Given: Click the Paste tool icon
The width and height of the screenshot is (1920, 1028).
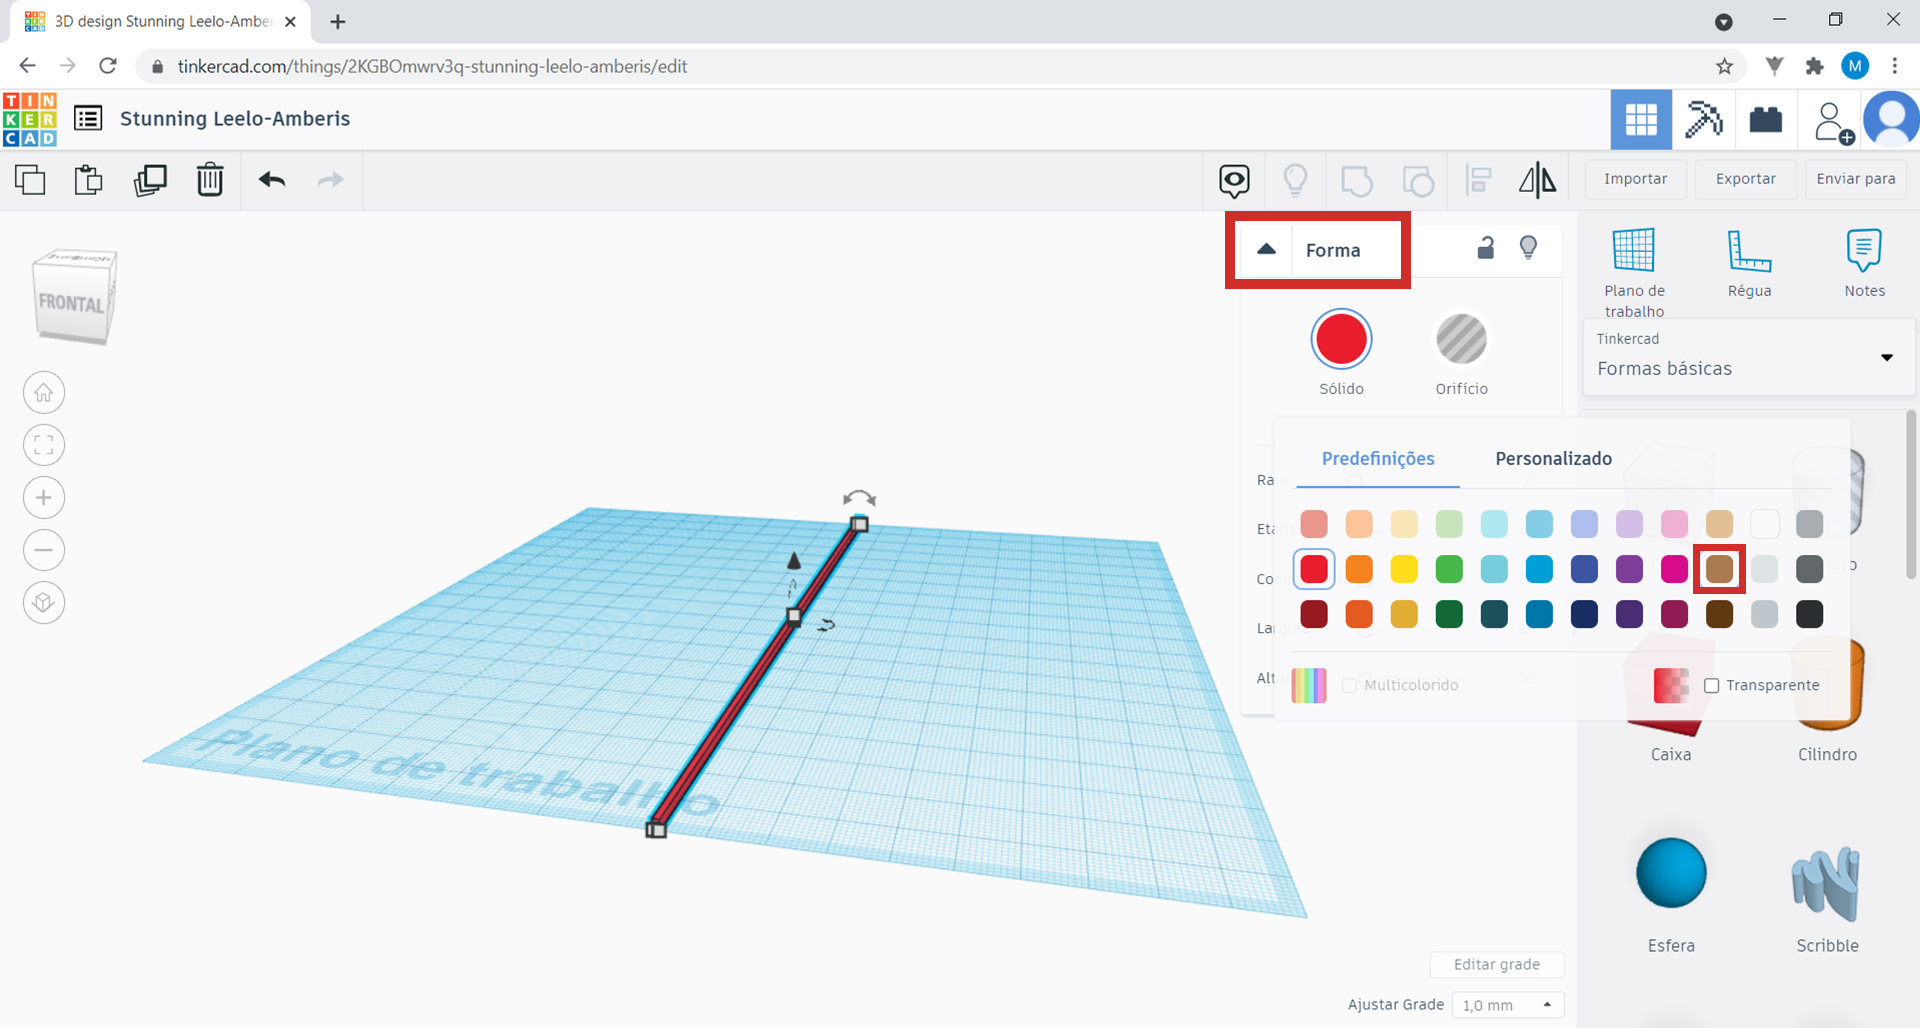Looking at the screenshot, I should click(x=89, y=180).
